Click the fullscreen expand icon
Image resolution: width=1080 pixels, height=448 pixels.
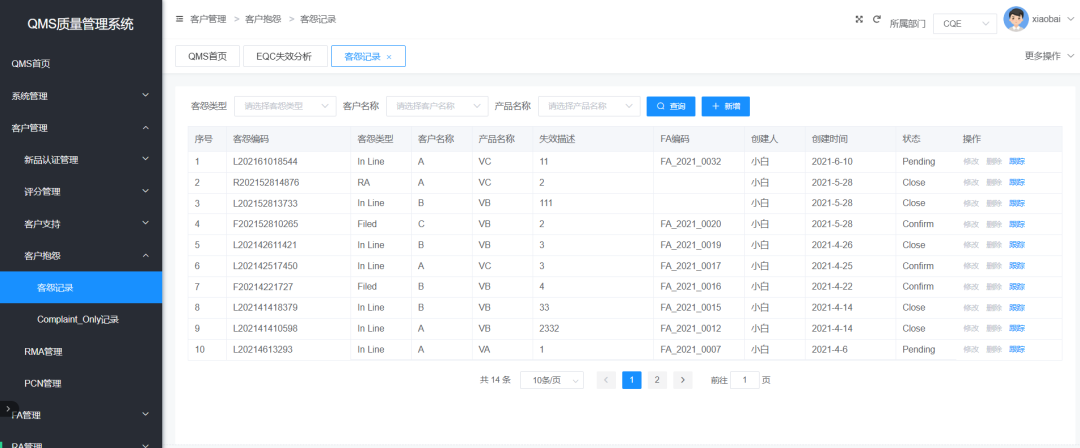click(859, 19)
